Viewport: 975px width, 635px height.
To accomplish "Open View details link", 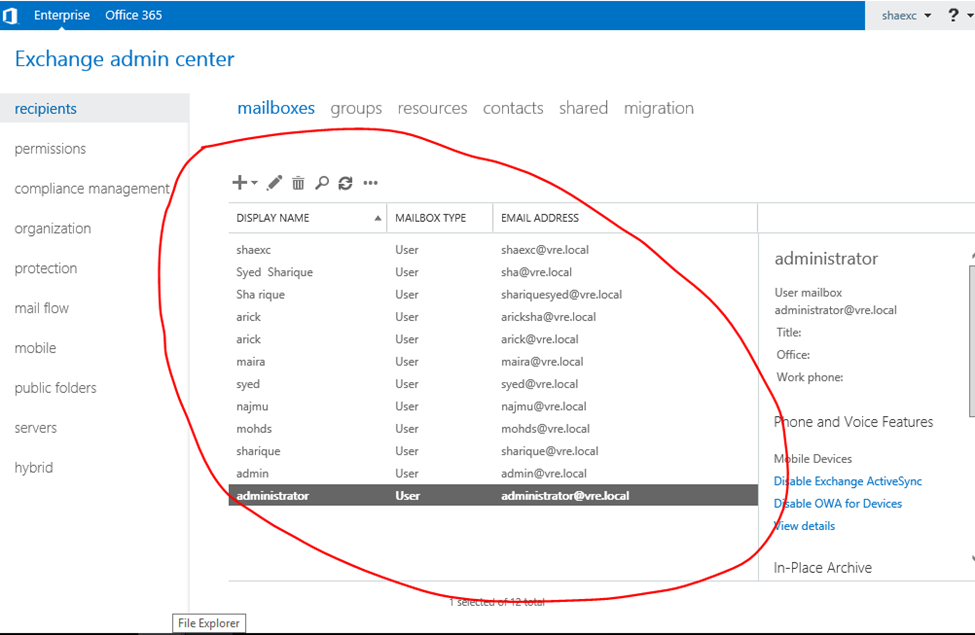I will [804, 526].
